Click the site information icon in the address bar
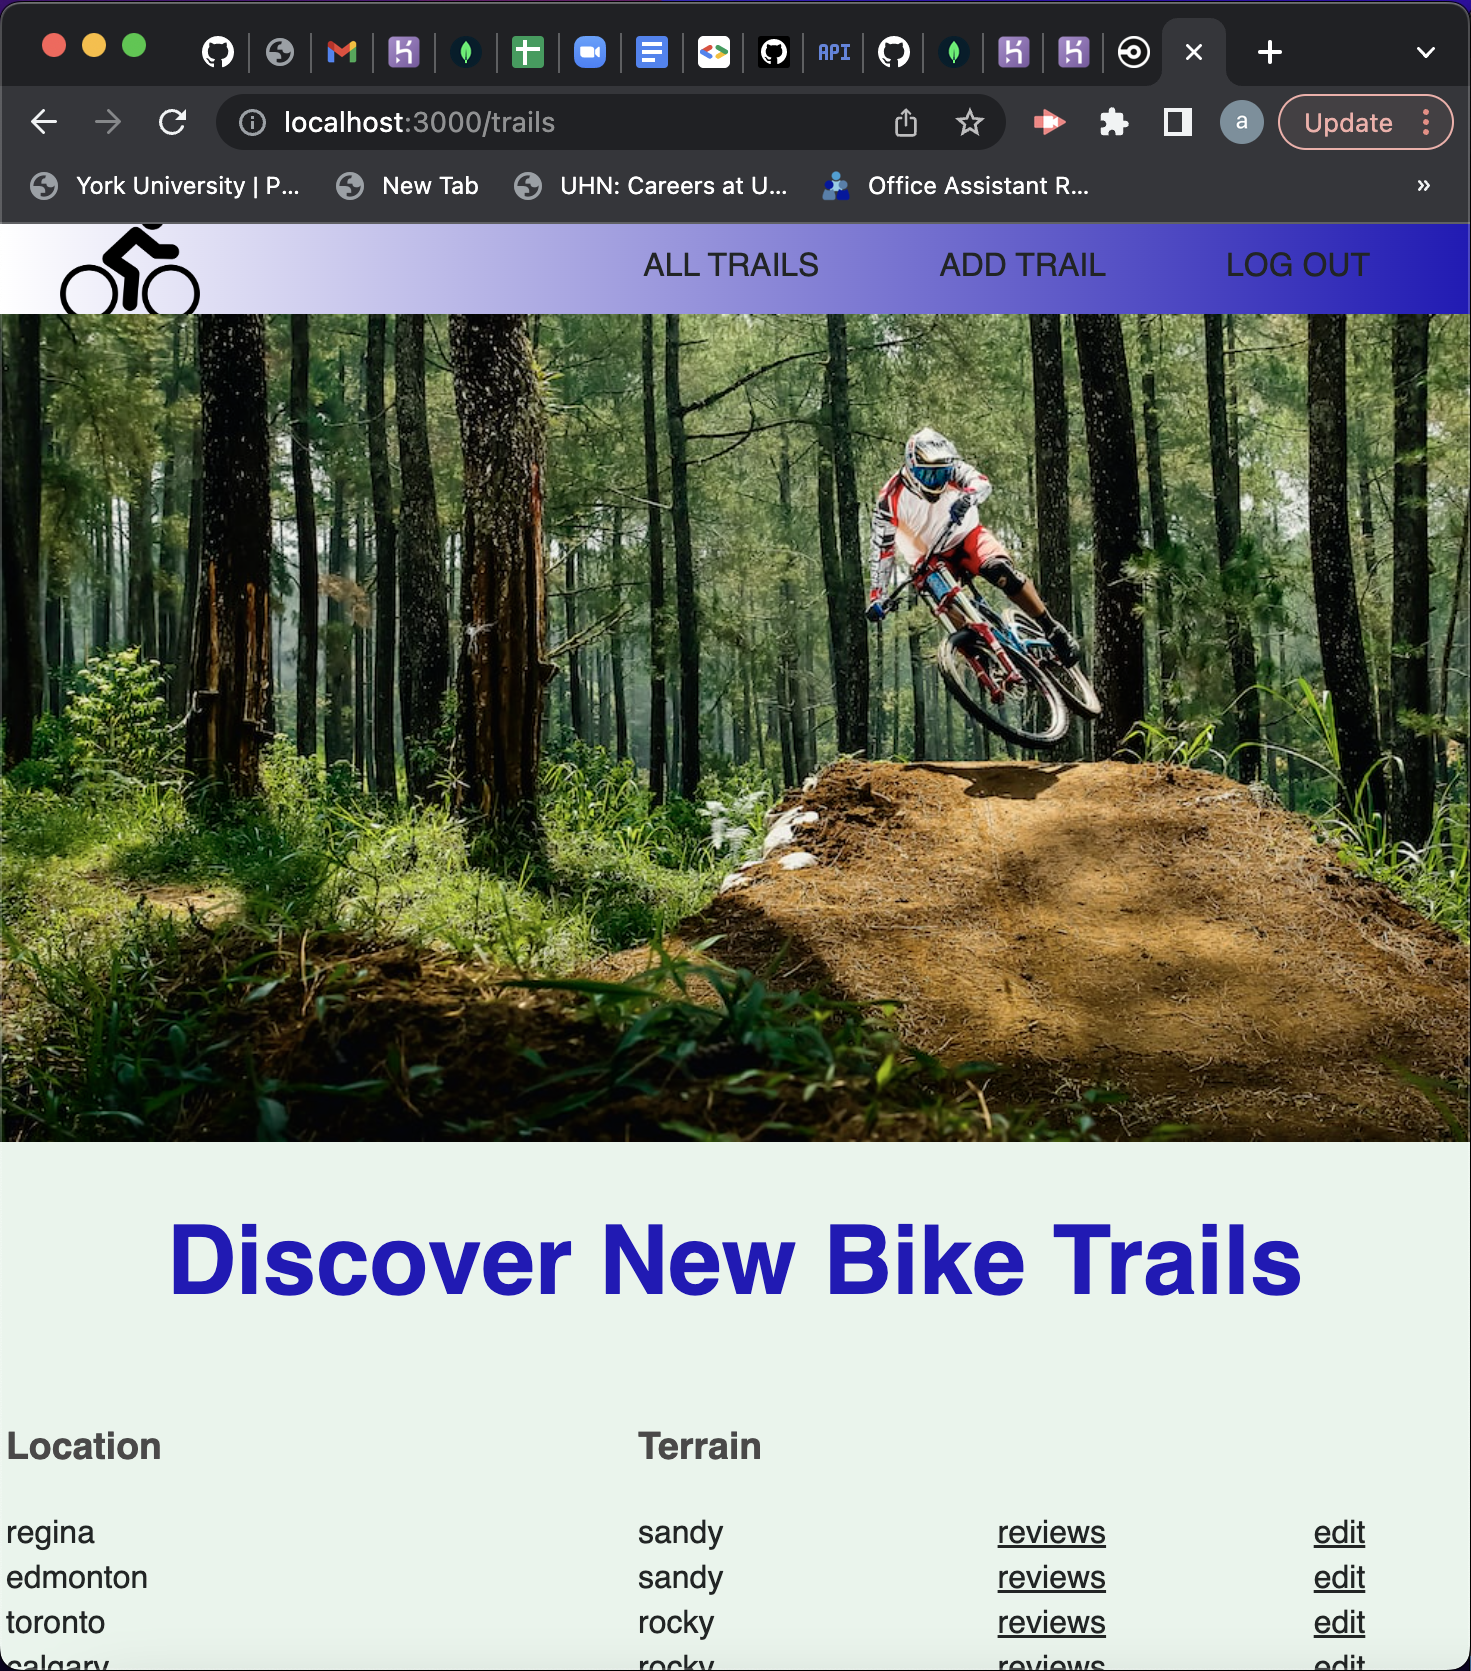The image size is (1471, 1671). [252, 122]
